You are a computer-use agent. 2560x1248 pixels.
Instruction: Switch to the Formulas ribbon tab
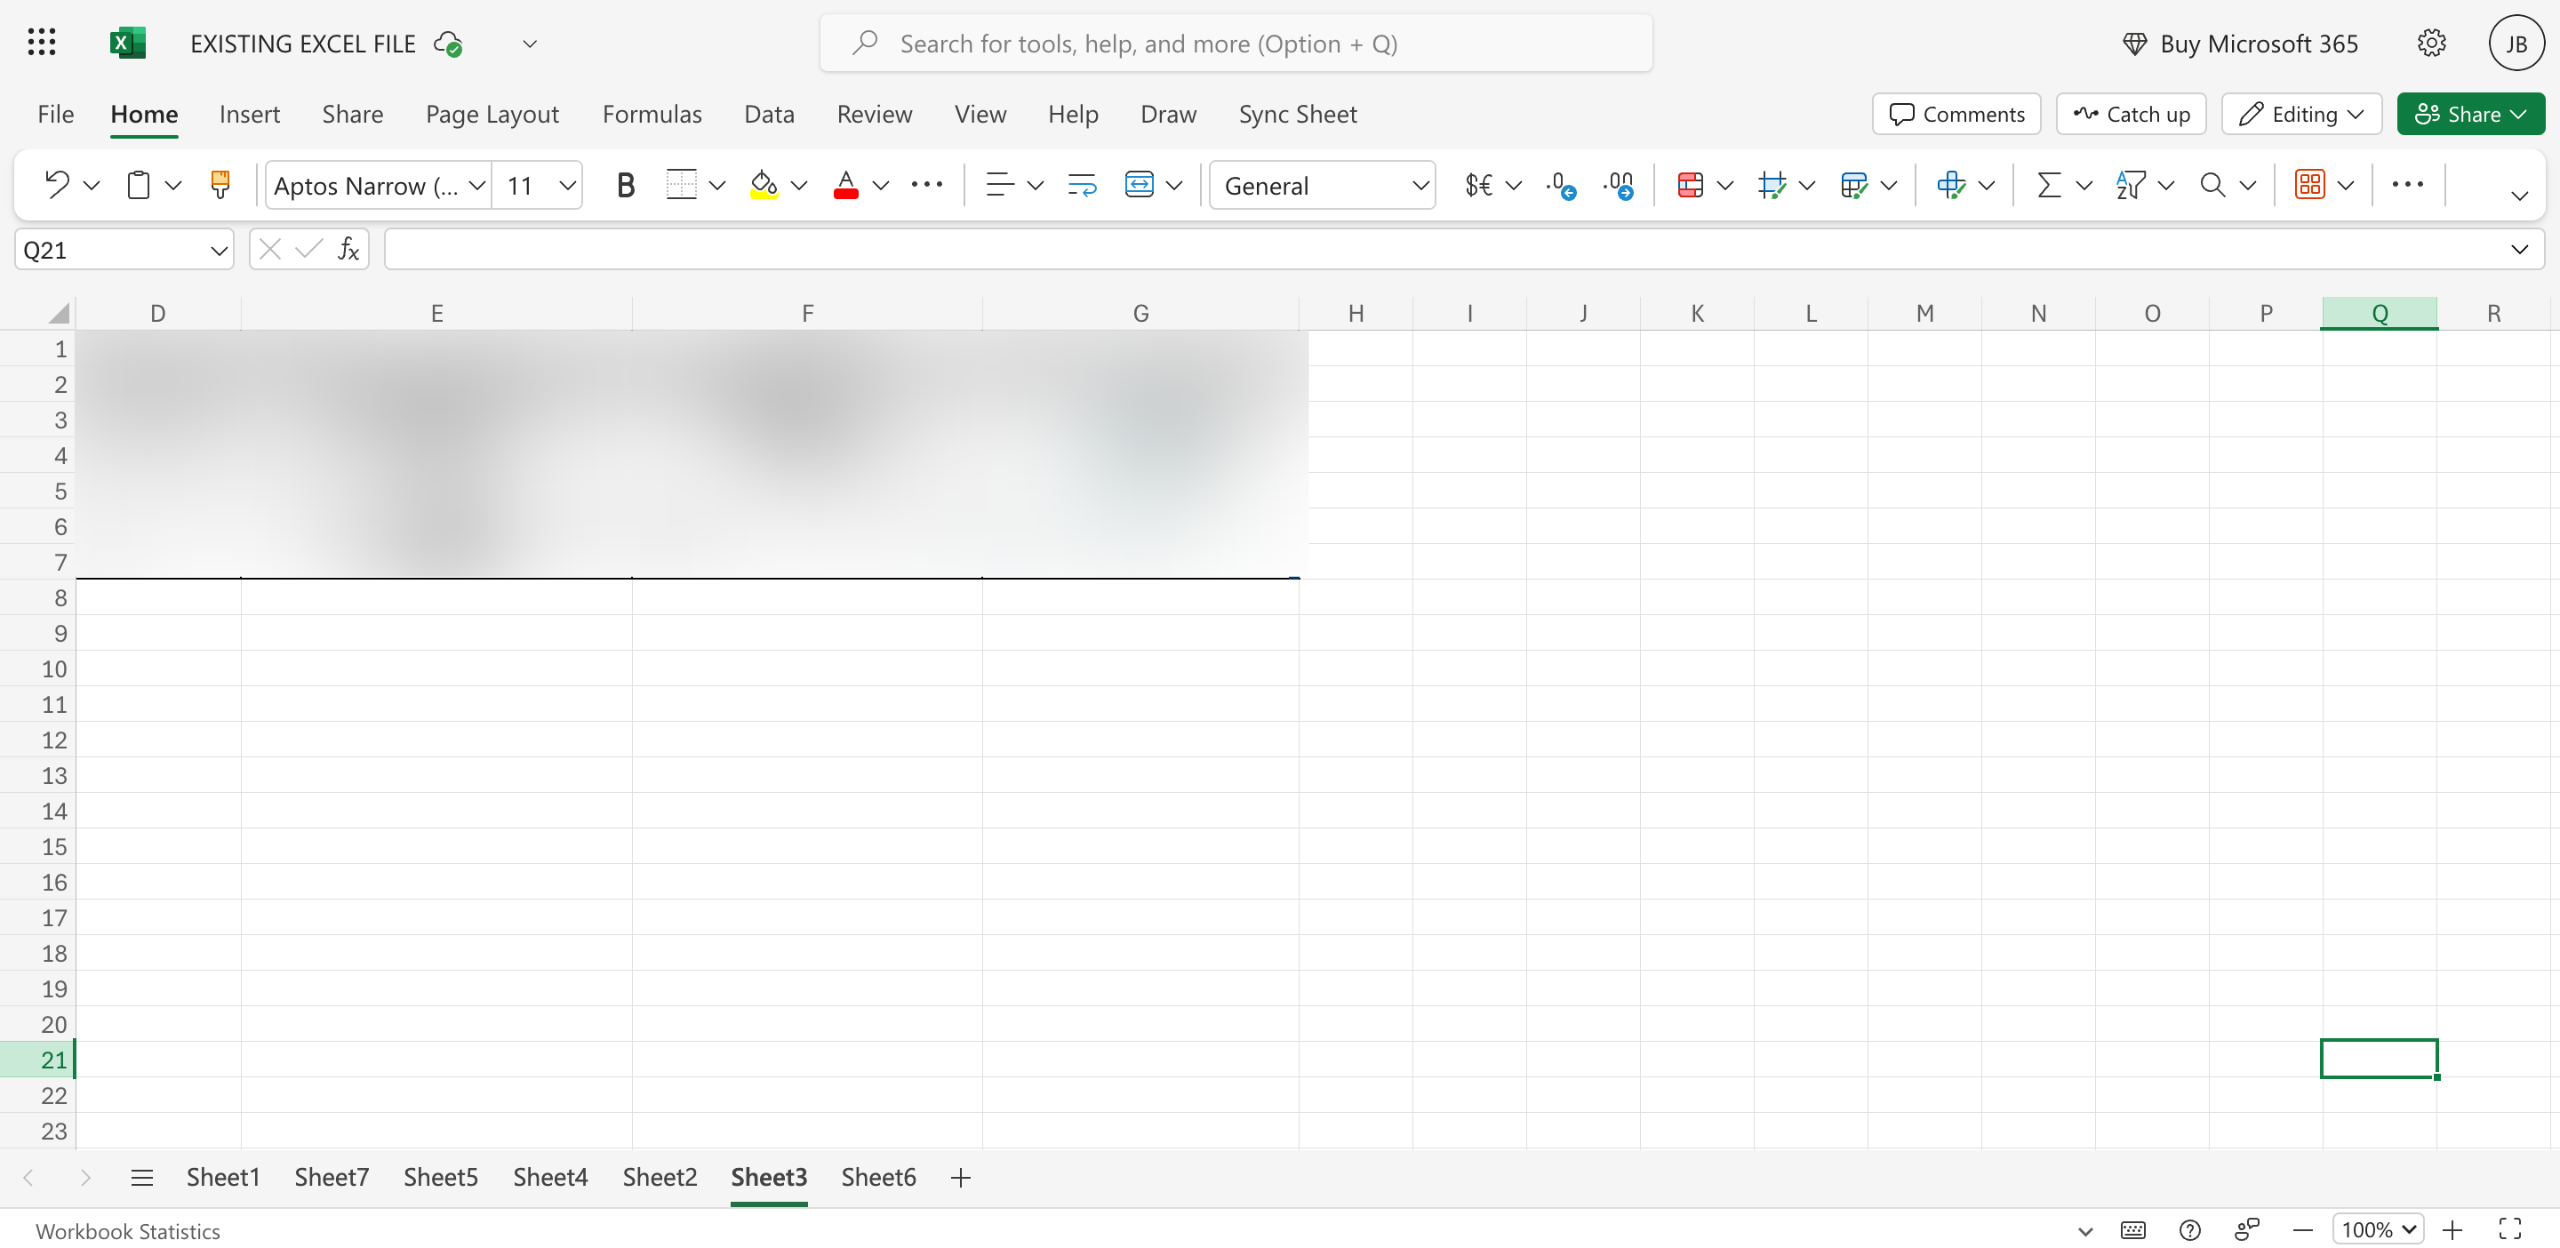[652, 114]
